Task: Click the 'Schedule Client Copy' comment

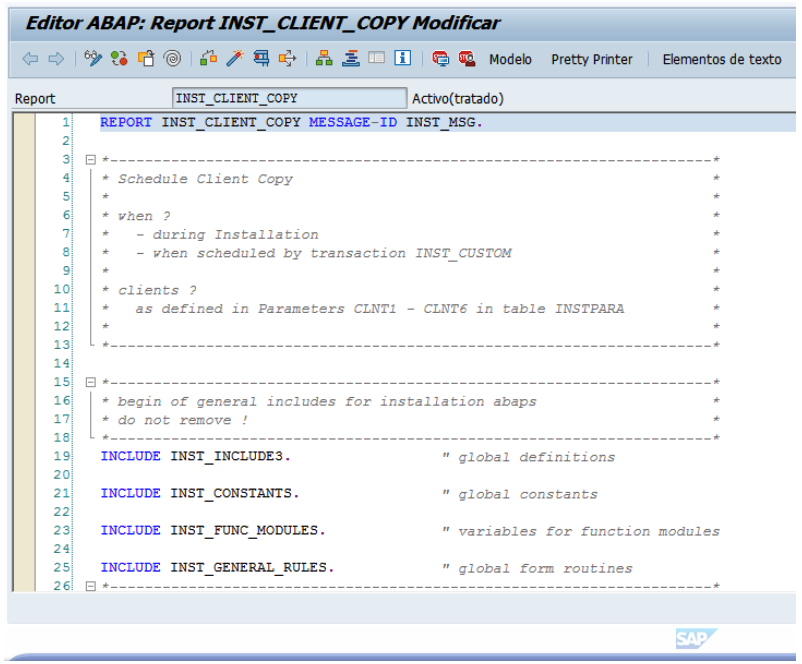Action: point(205,179)
